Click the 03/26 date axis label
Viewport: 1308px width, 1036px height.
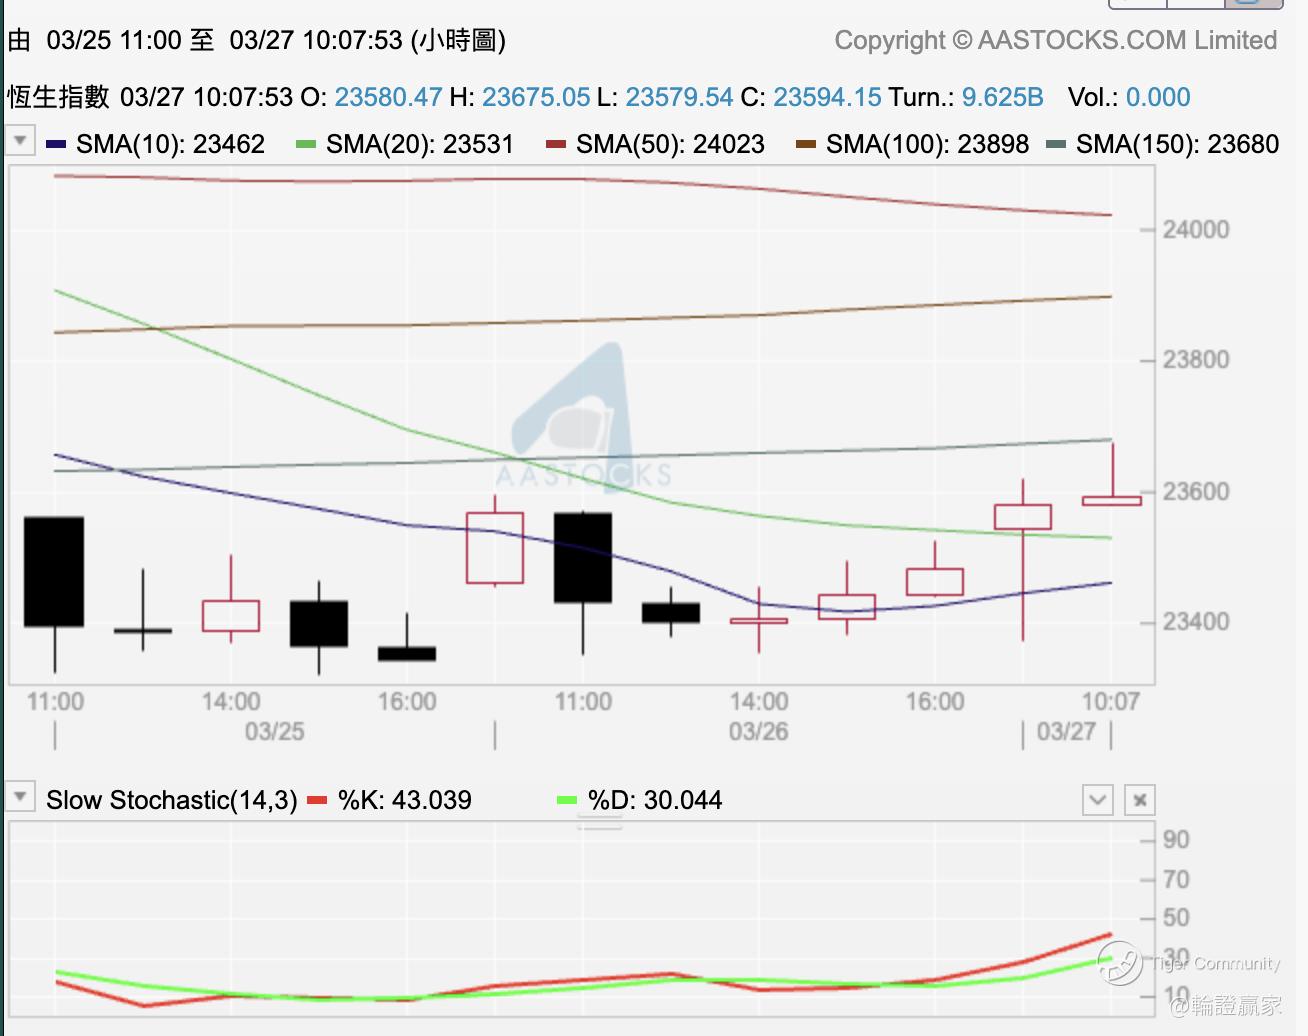(758, 732)
